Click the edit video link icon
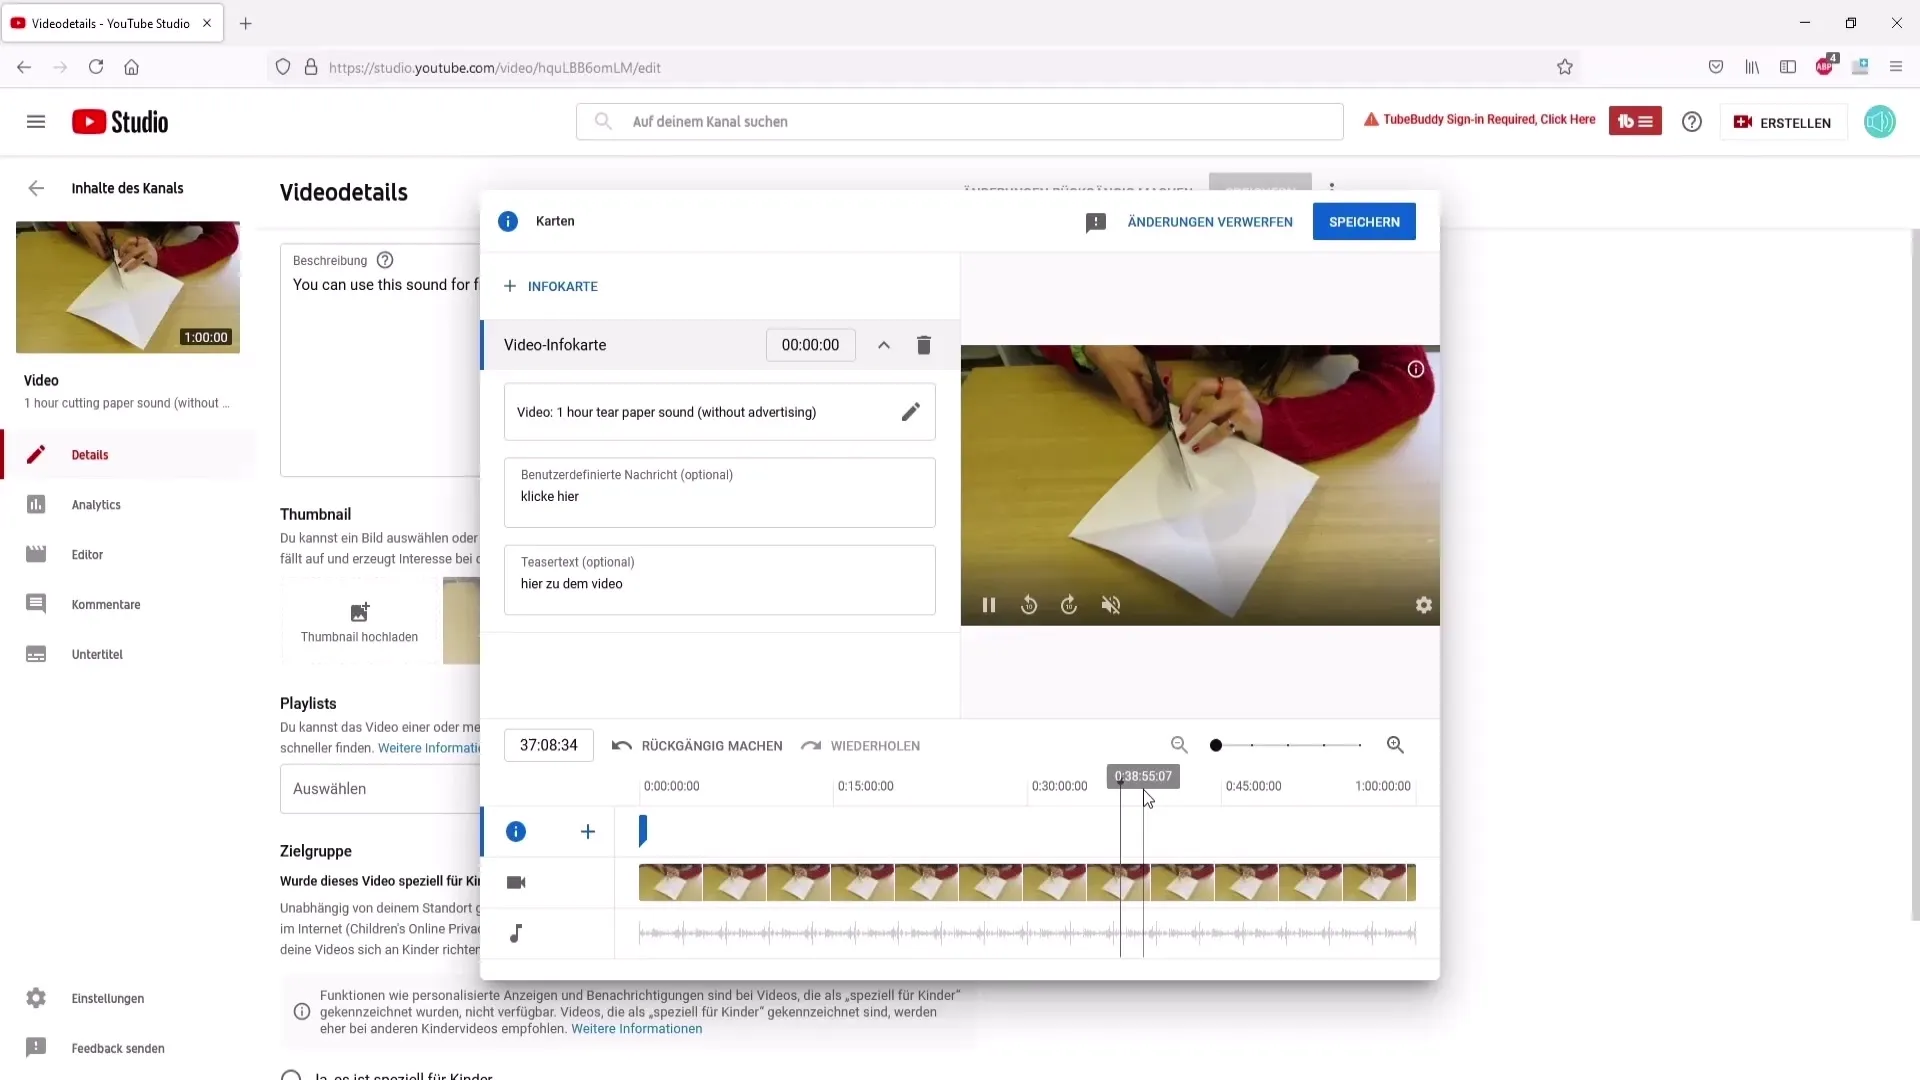The height and width of the screenshot is (1080, 1920). [x=913, y=411]
